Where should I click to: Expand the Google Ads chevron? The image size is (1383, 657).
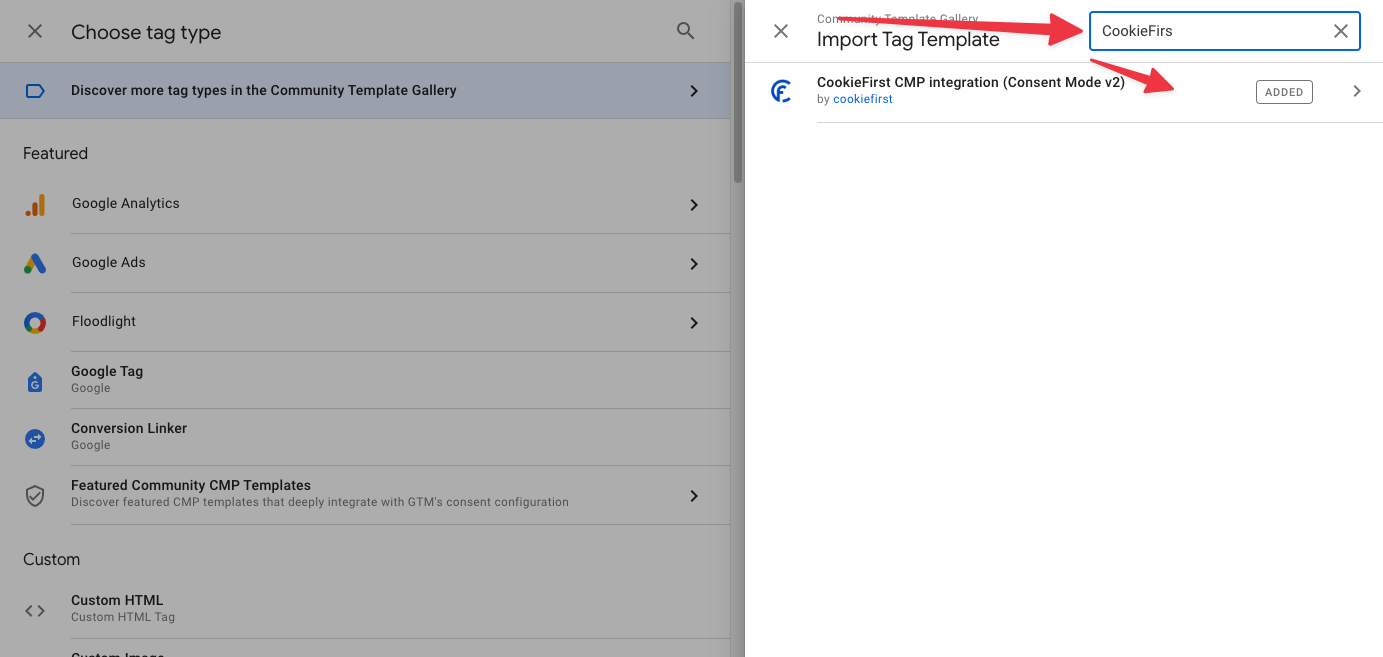[x=694, y=264]
